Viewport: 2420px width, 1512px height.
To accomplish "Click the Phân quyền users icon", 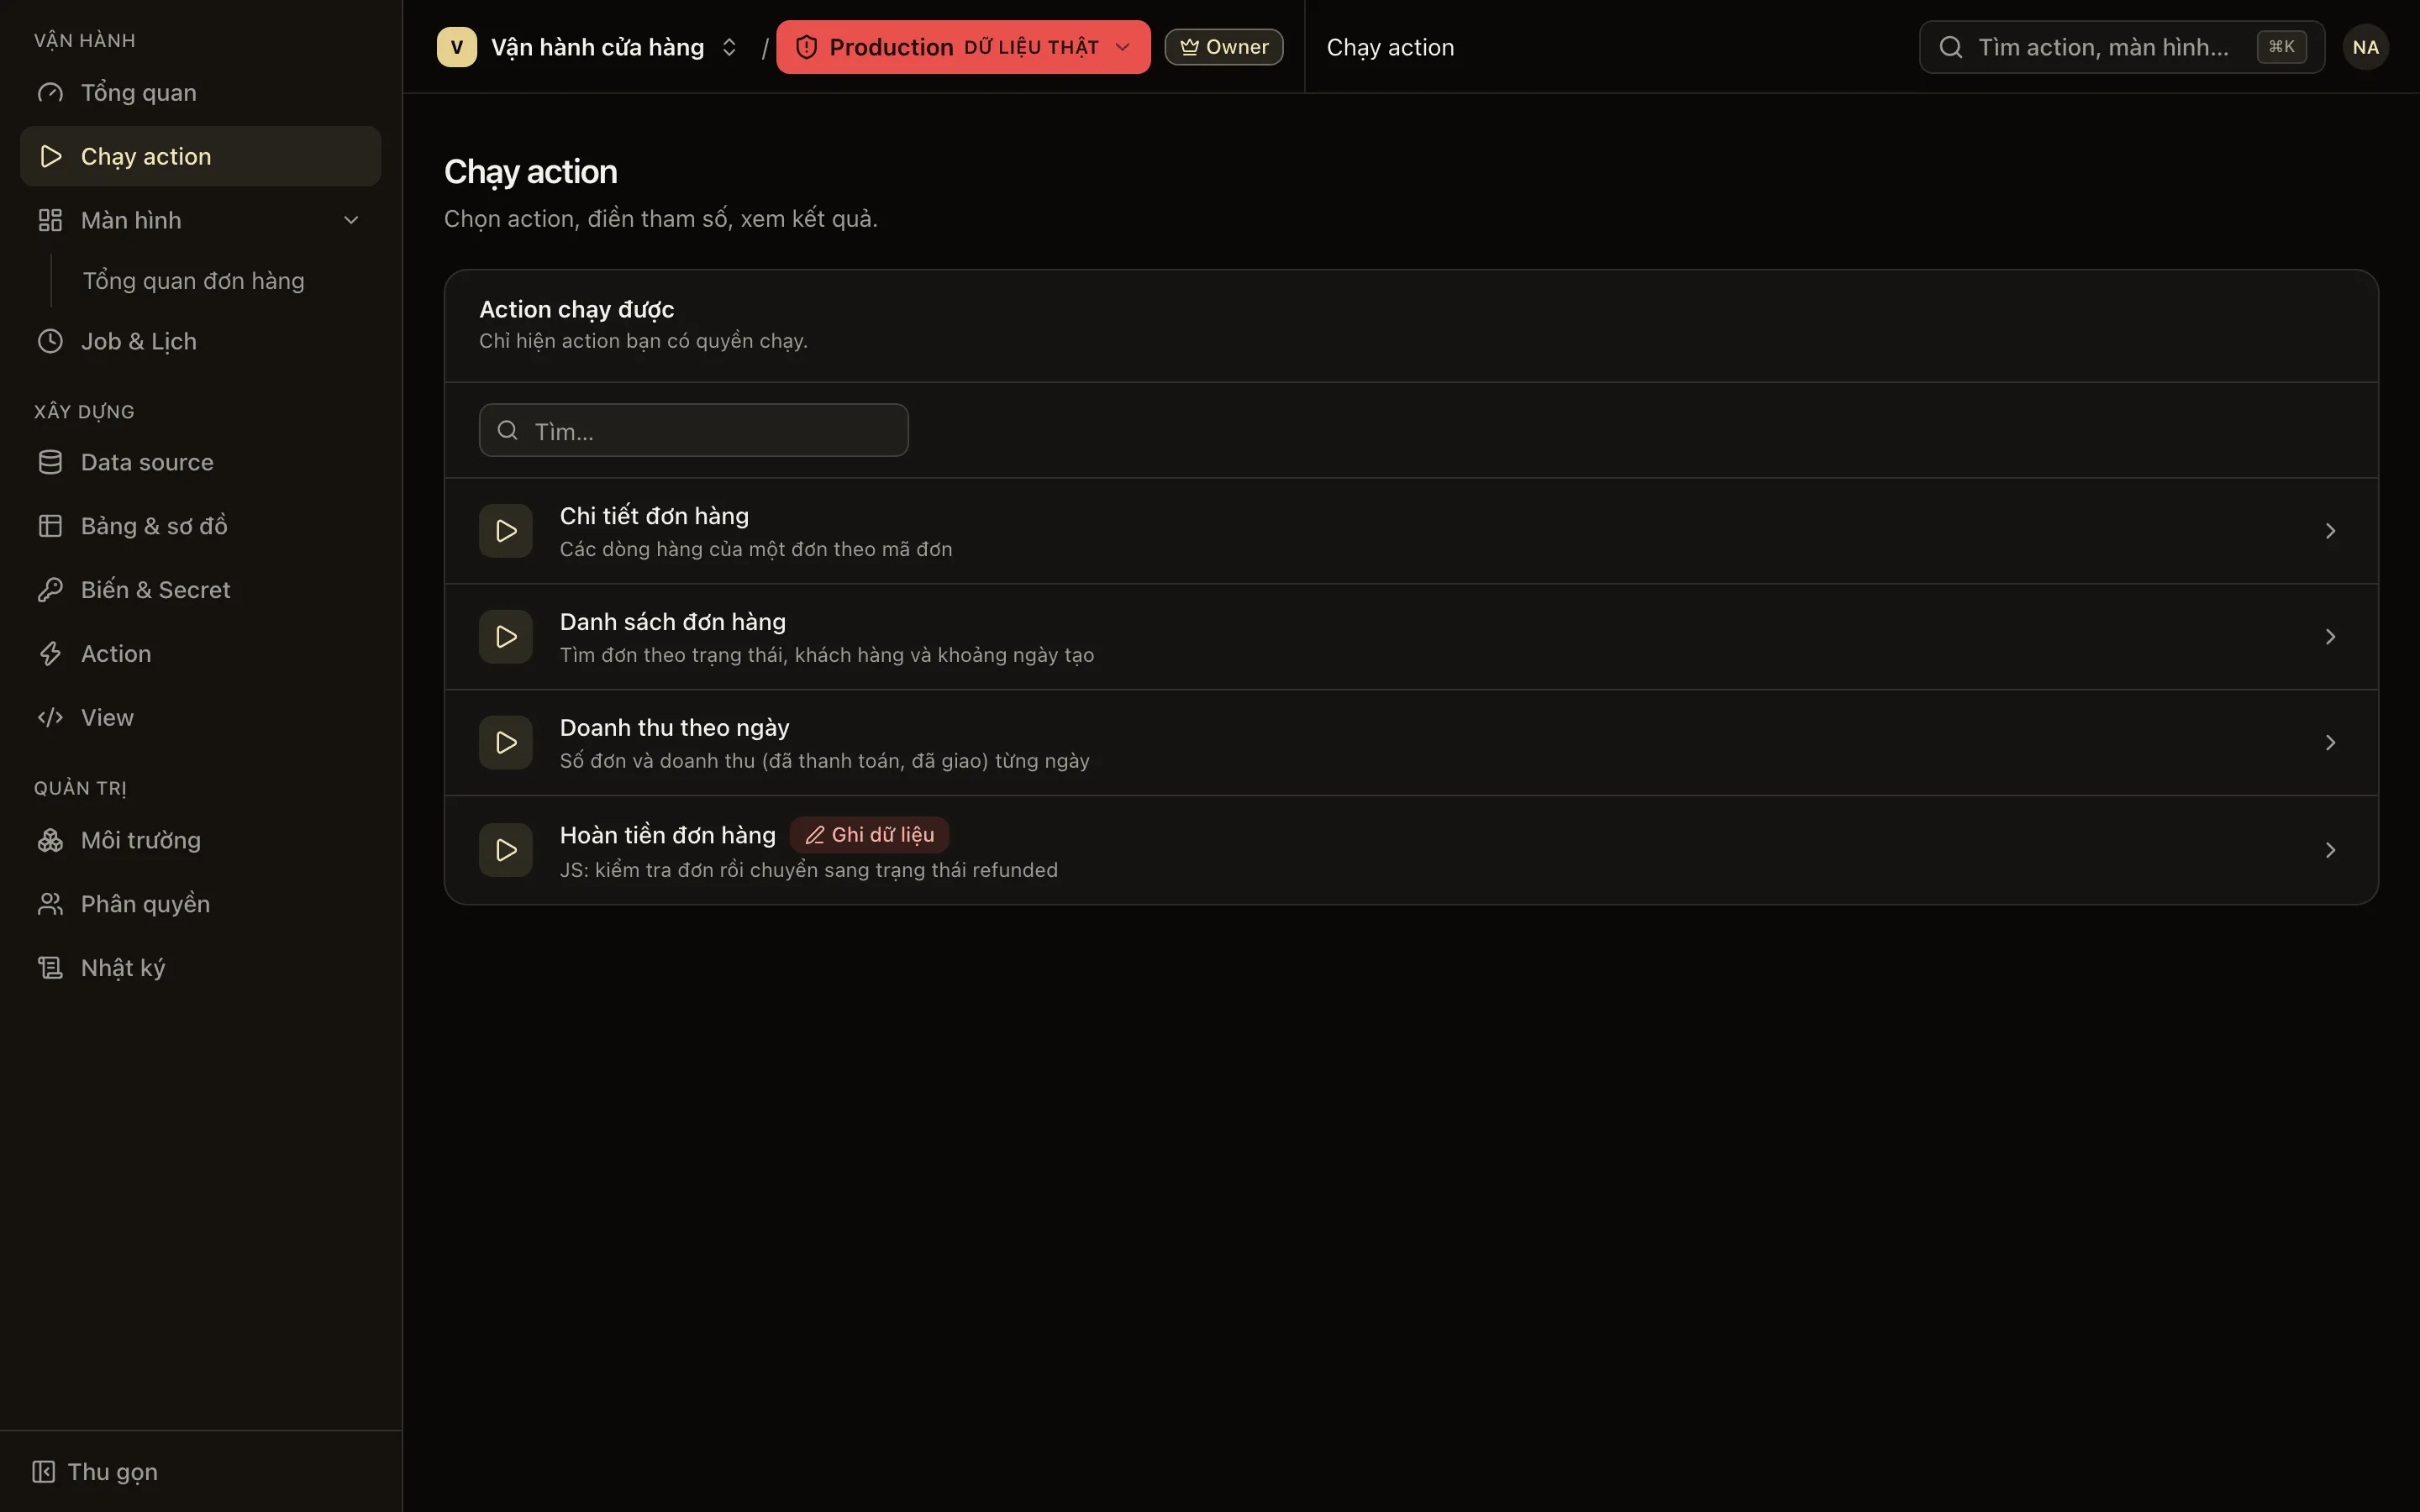I will tap(50, 904).
